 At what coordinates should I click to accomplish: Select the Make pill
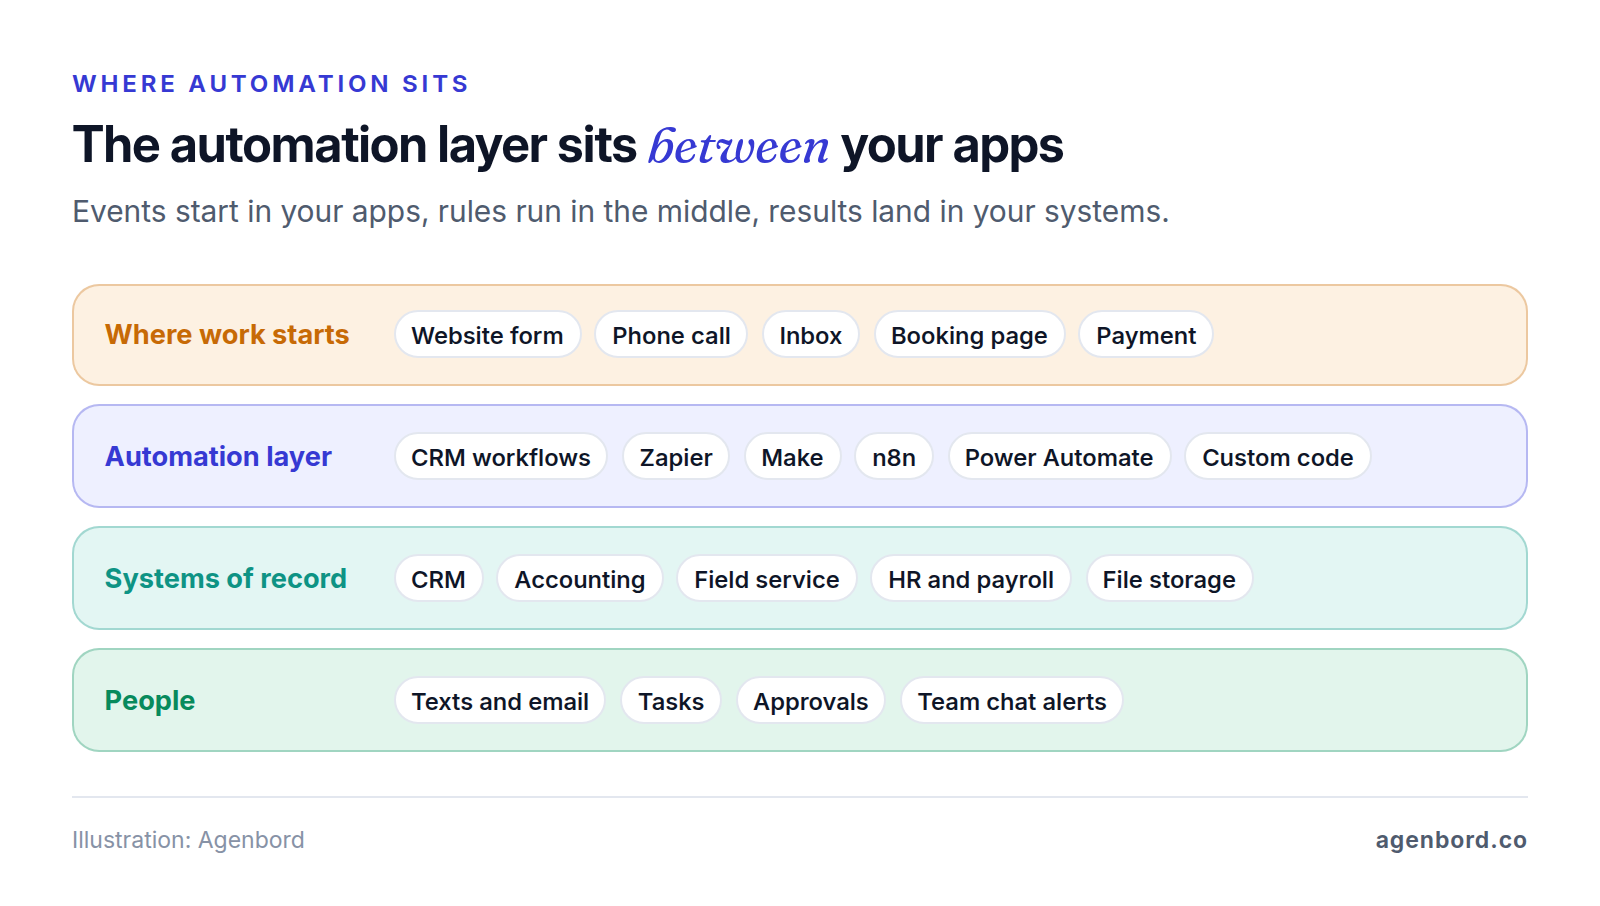coord(792,457)
